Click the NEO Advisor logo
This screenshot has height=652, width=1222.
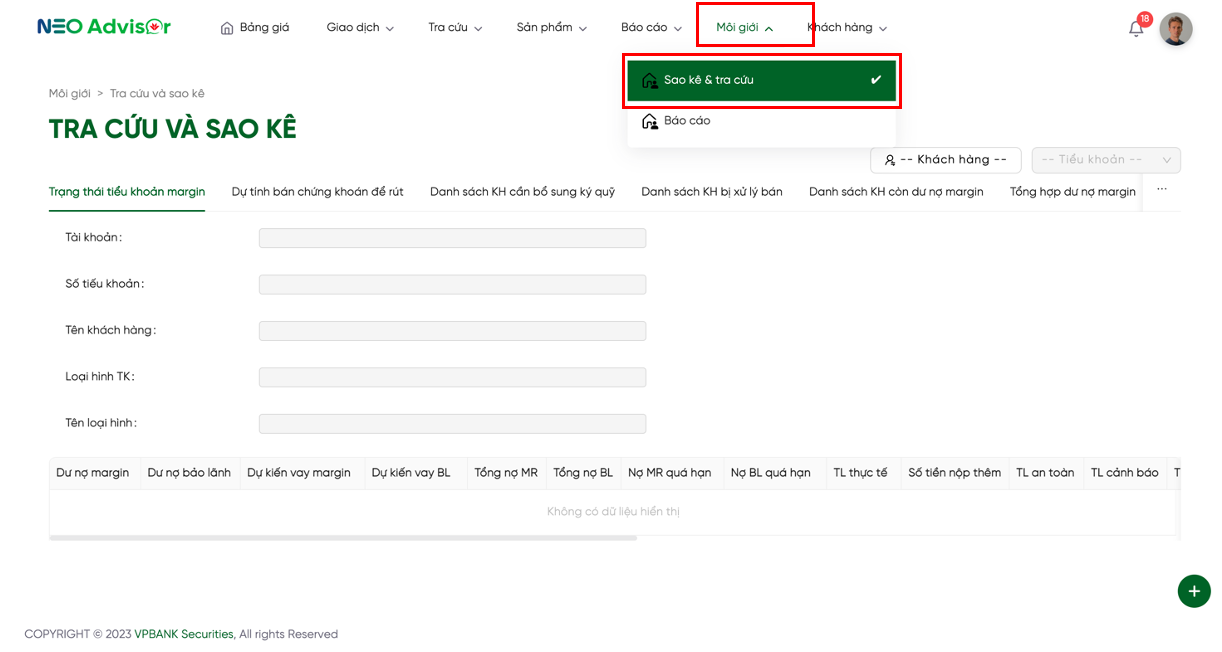pos(103,27)
